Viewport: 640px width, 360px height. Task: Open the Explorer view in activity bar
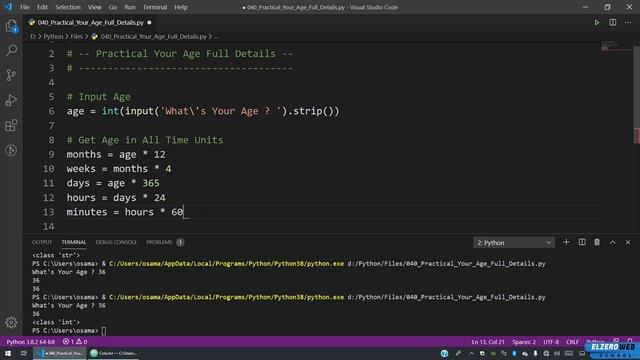click(11, 26)
